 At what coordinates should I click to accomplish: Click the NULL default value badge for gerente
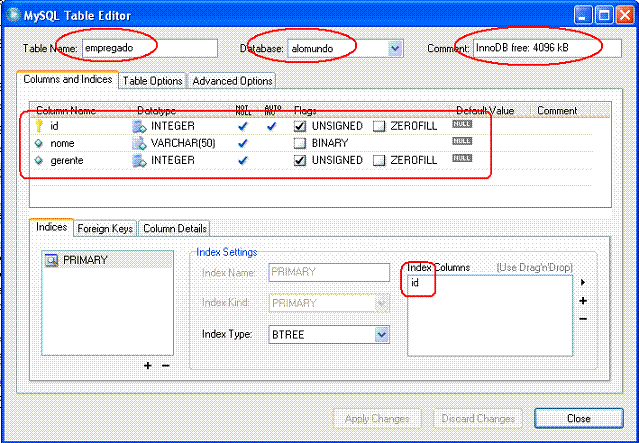(x=462, y=158)
